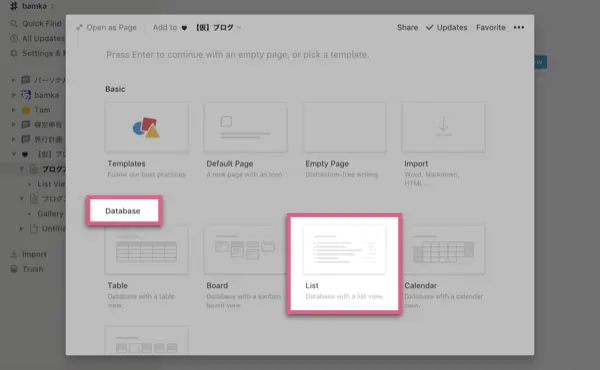Open the 【仮】ブログ location dropdown

click(x=218, y=28)
